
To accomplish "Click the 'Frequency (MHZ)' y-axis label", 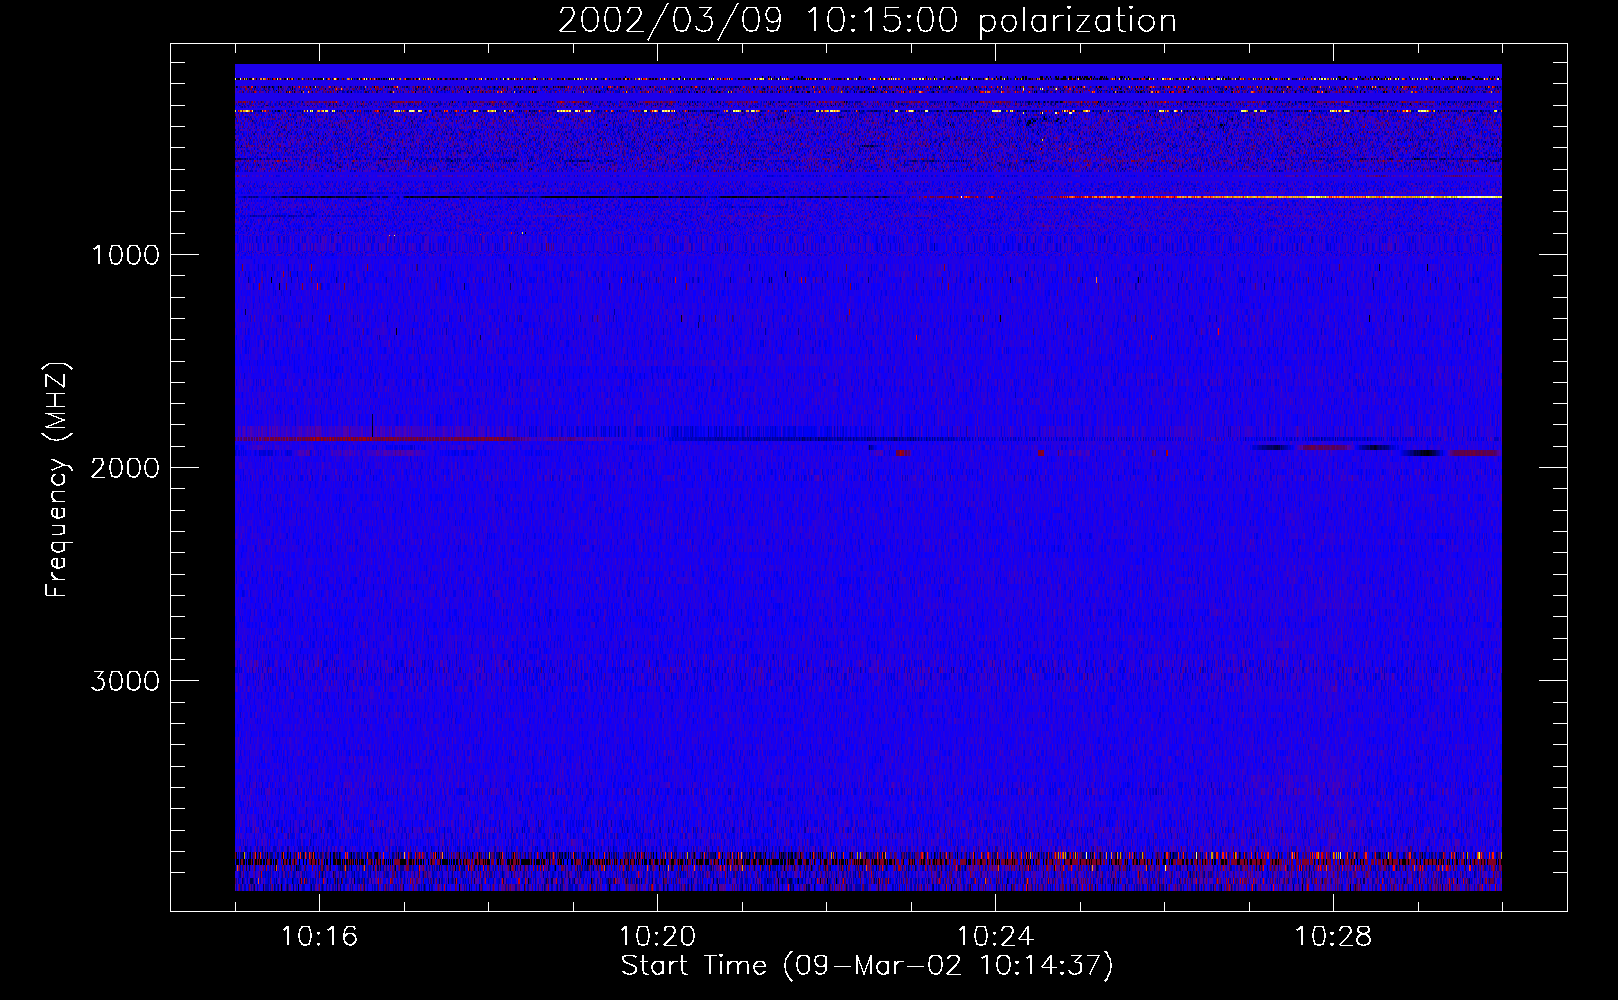I will click(x=58, y=479).
